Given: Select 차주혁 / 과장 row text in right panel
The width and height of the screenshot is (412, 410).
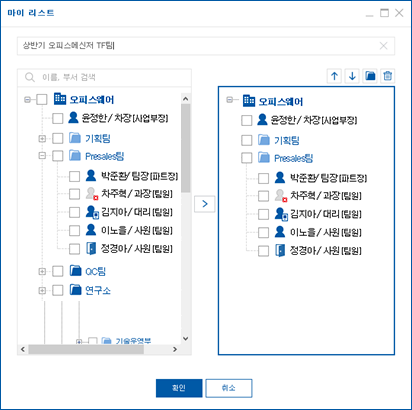Looking at the screenshot, I should click(326, 196).
